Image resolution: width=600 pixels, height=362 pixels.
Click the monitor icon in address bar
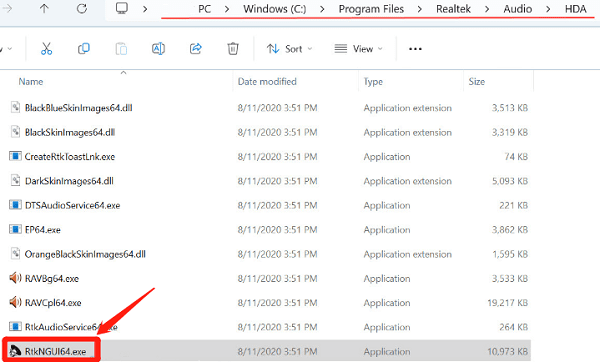pos(122,8)
